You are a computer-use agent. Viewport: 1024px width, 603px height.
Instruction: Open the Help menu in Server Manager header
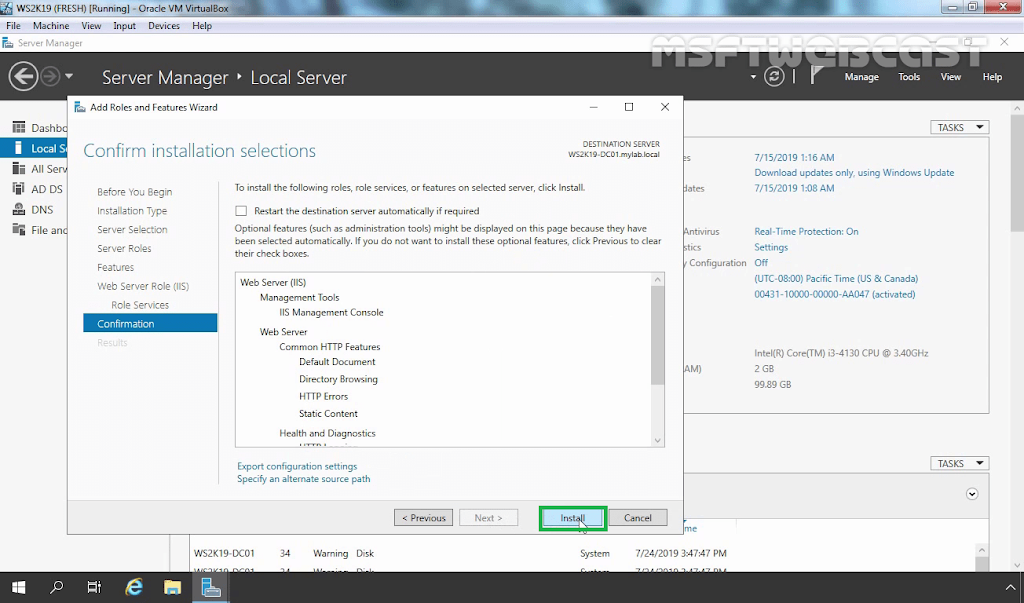[992, 77]
